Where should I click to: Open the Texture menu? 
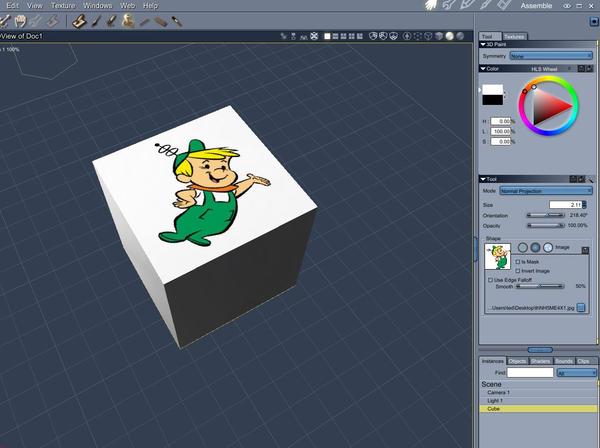pos(63,6)
